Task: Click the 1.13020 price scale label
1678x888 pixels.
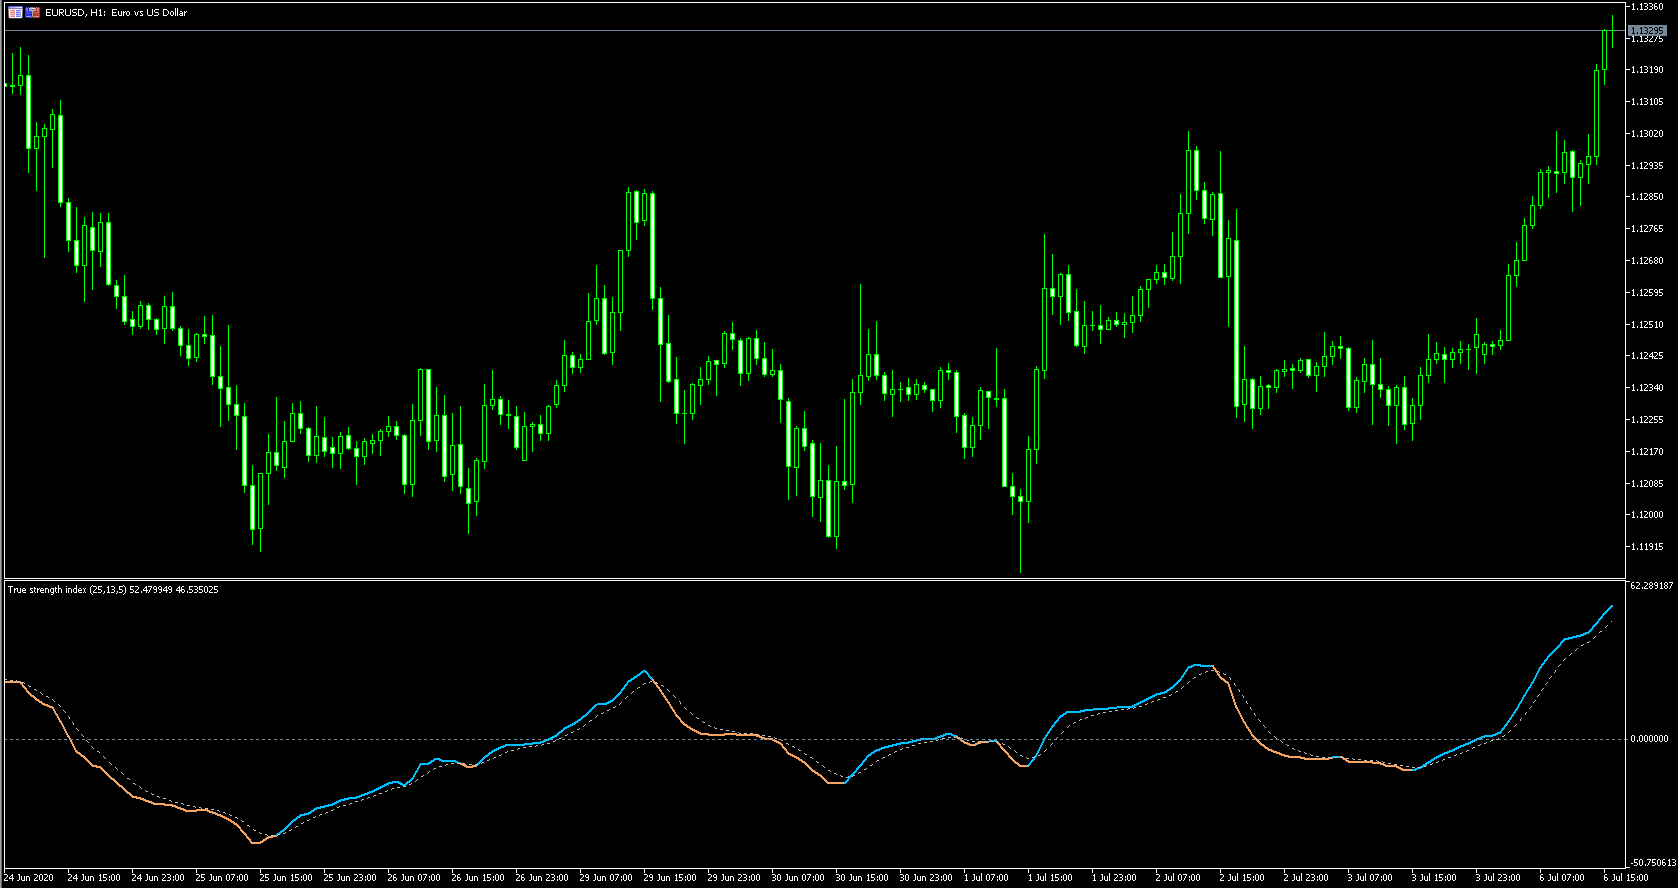Action: point(1646,134)
